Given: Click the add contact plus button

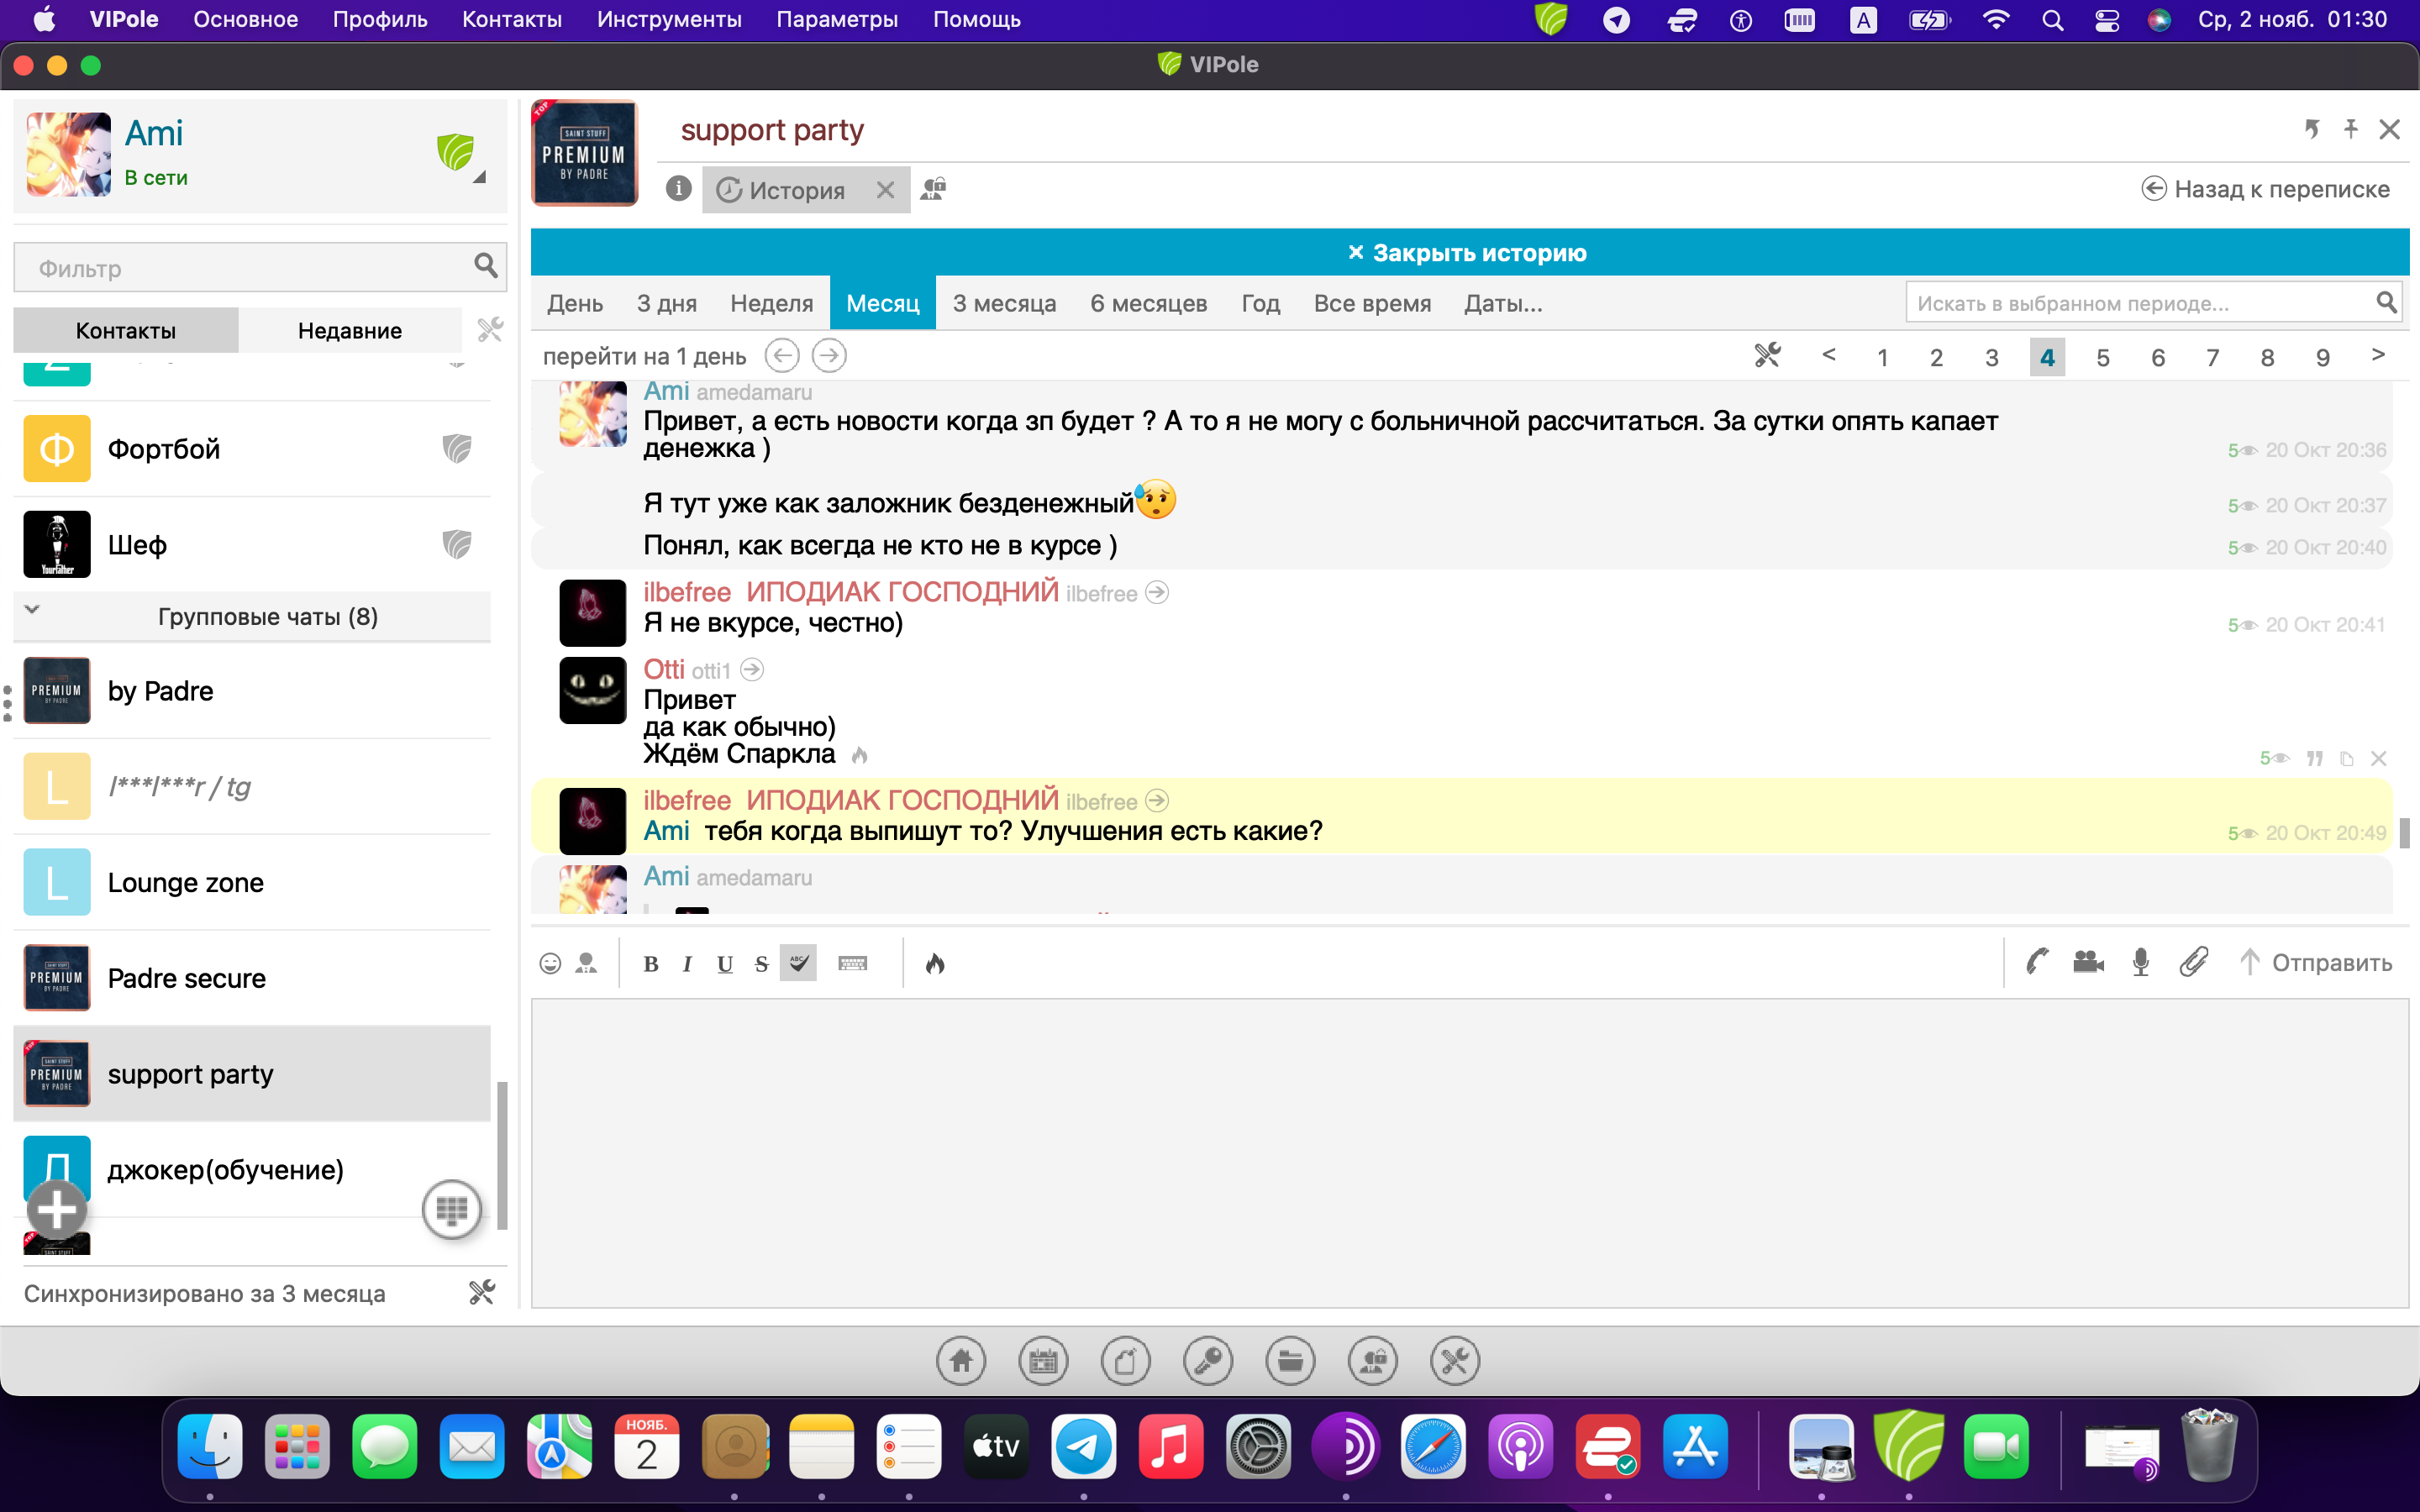Looking at the screenshot, I should click(x=56, y=1210).
